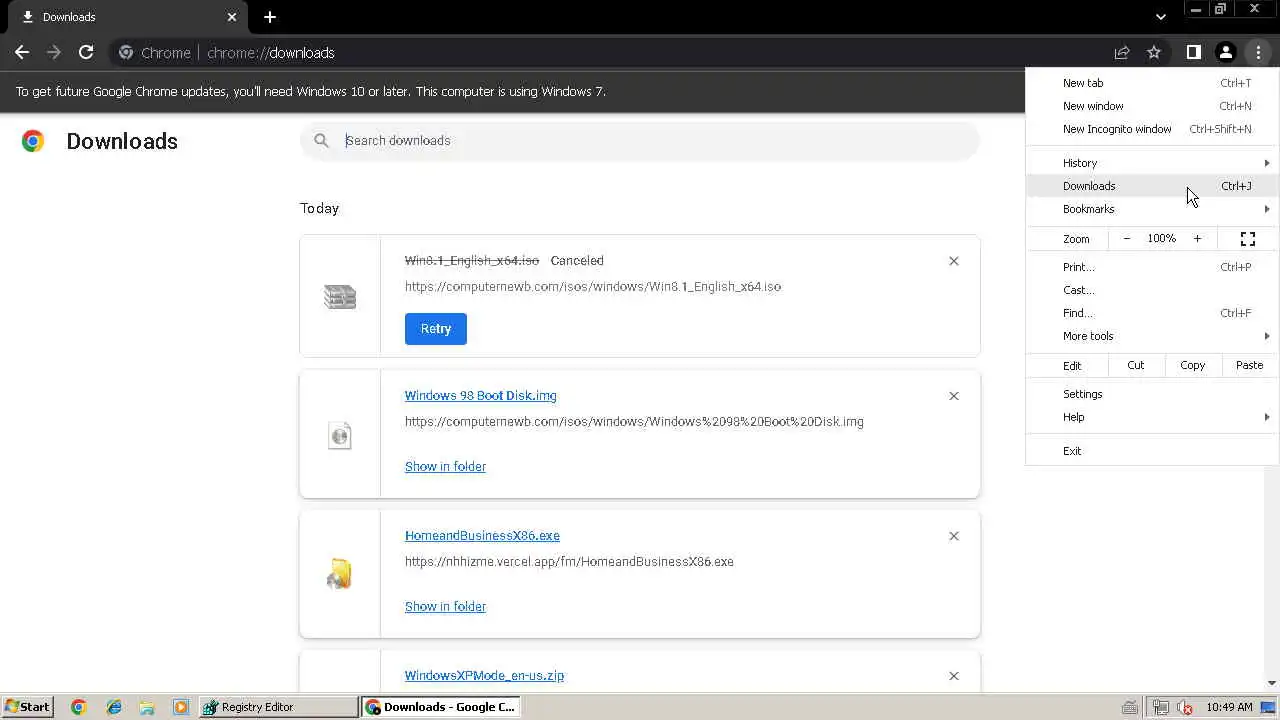The image size is (1280, 720).
Task: Select Find in menu
Action: coord(1152,313)
